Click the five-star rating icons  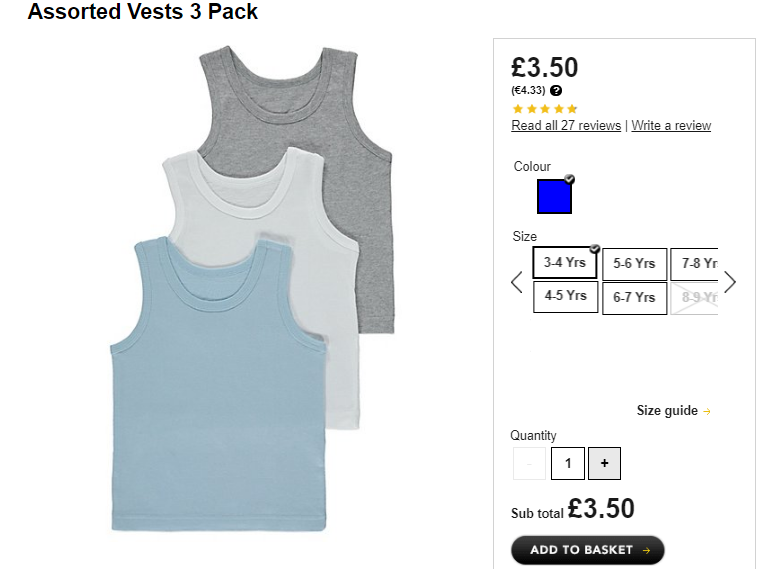(x=544, y=109)
